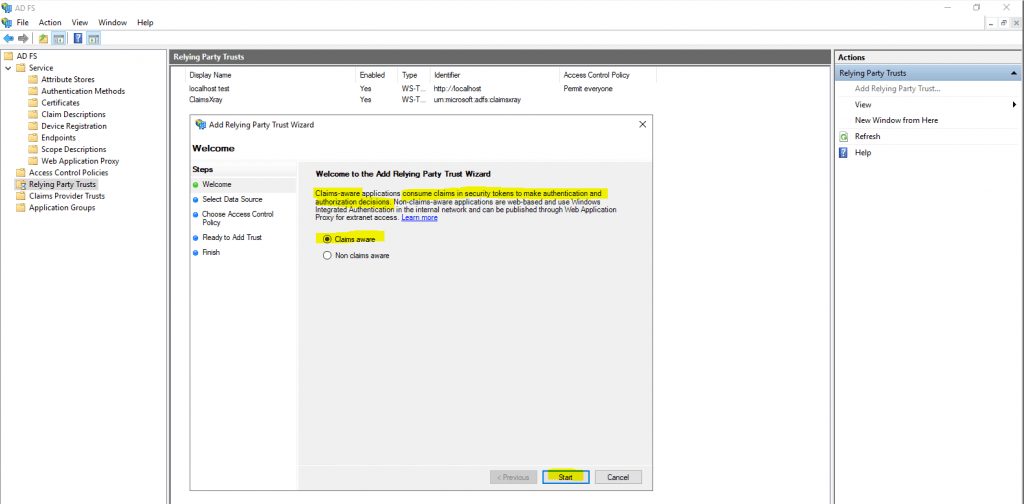Click the blue Help question mark toolbar icon
This screenshot has width=1024, height=504.
(x=78, y=39)
